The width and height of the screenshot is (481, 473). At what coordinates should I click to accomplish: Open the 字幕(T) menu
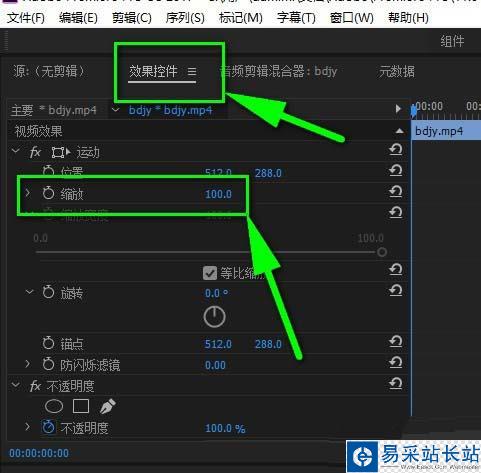296,18
